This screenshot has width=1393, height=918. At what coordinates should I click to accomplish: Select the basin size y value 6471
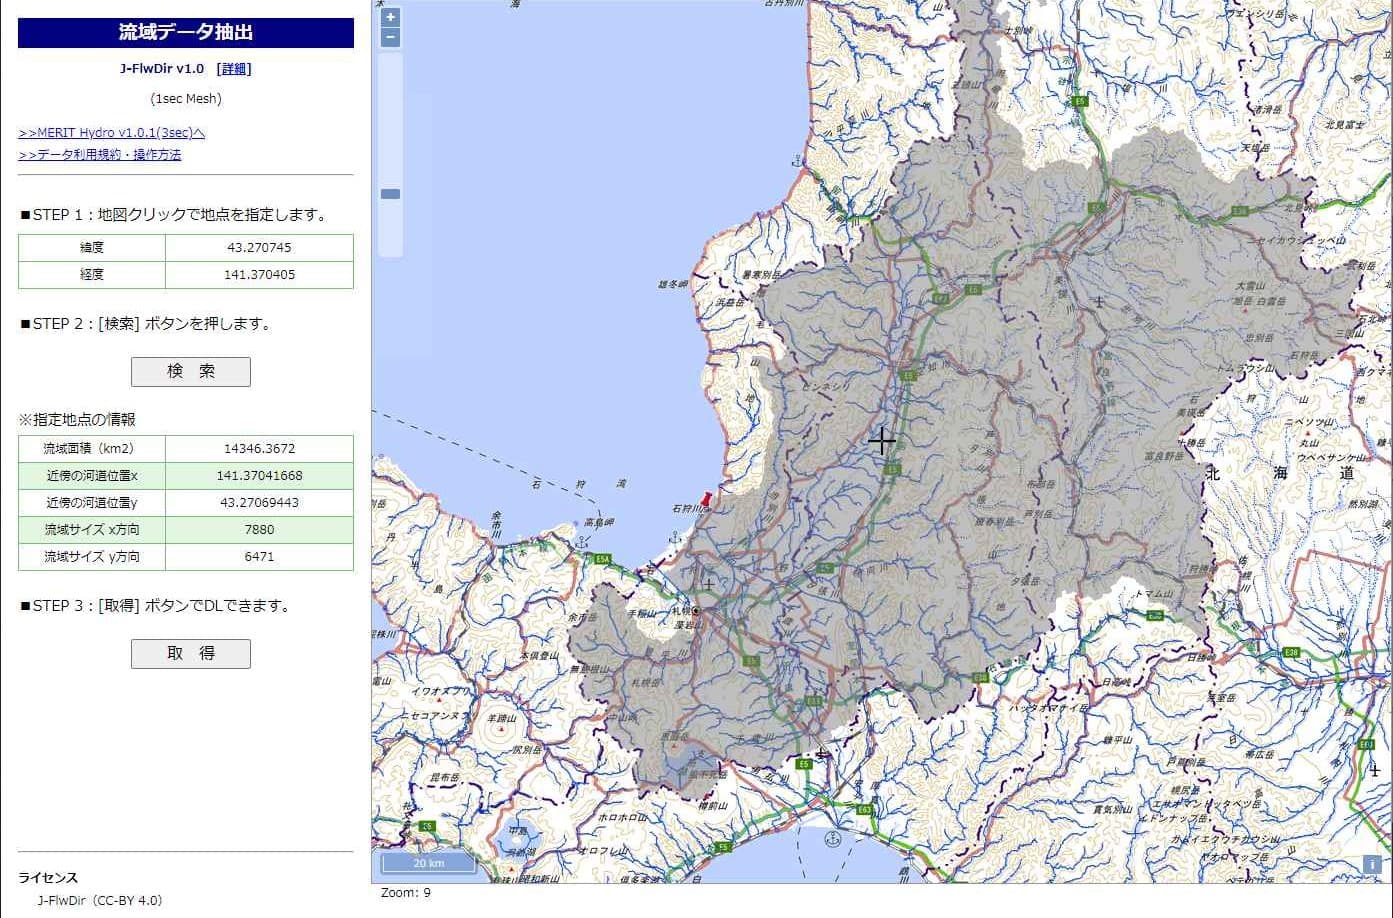259,557
